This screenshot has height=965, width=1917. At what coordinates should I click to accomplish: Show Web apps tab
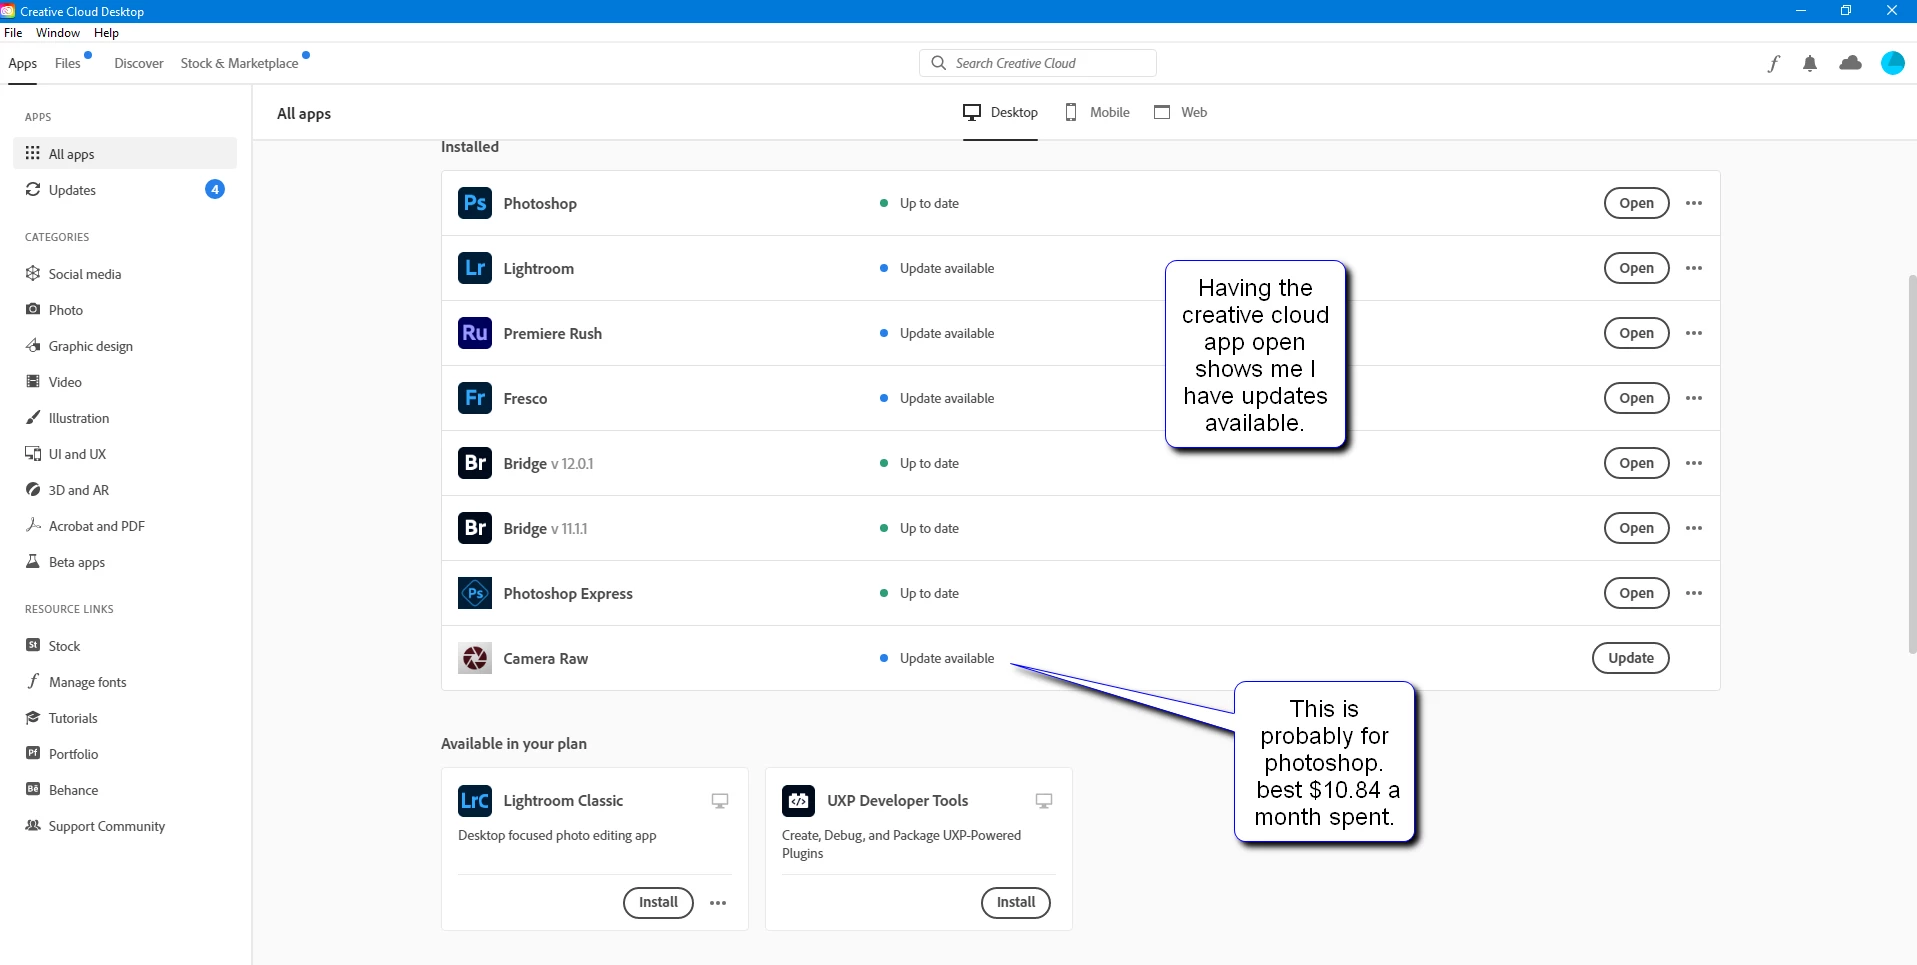pos(1181,112)
